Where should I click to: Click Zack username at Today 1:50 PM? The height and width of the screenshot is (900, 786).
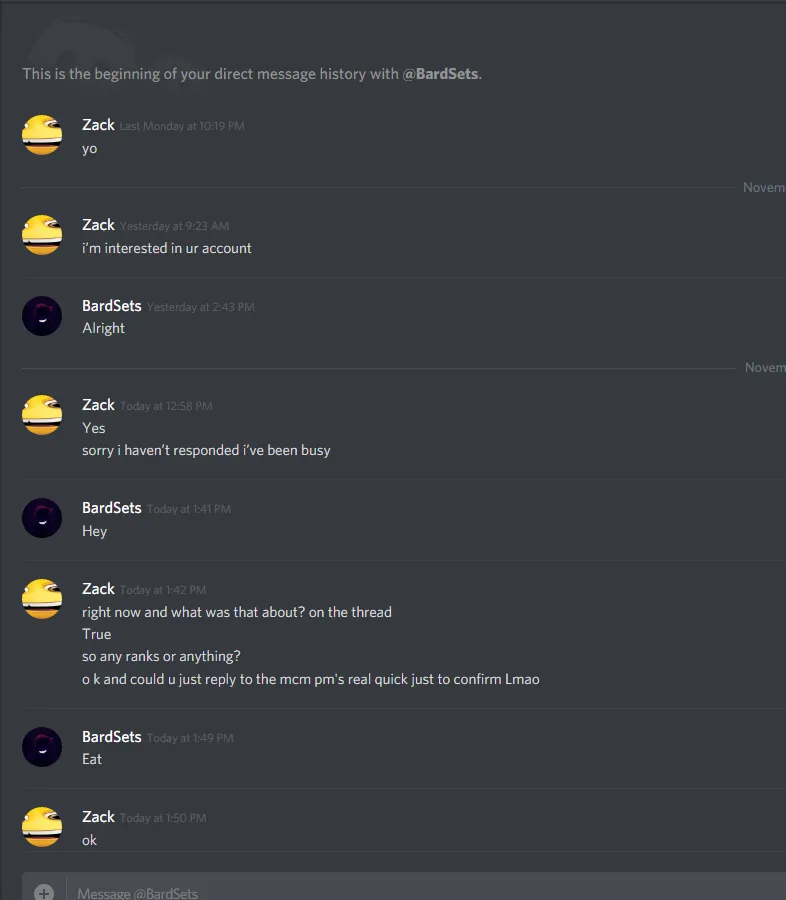[98, 817]
